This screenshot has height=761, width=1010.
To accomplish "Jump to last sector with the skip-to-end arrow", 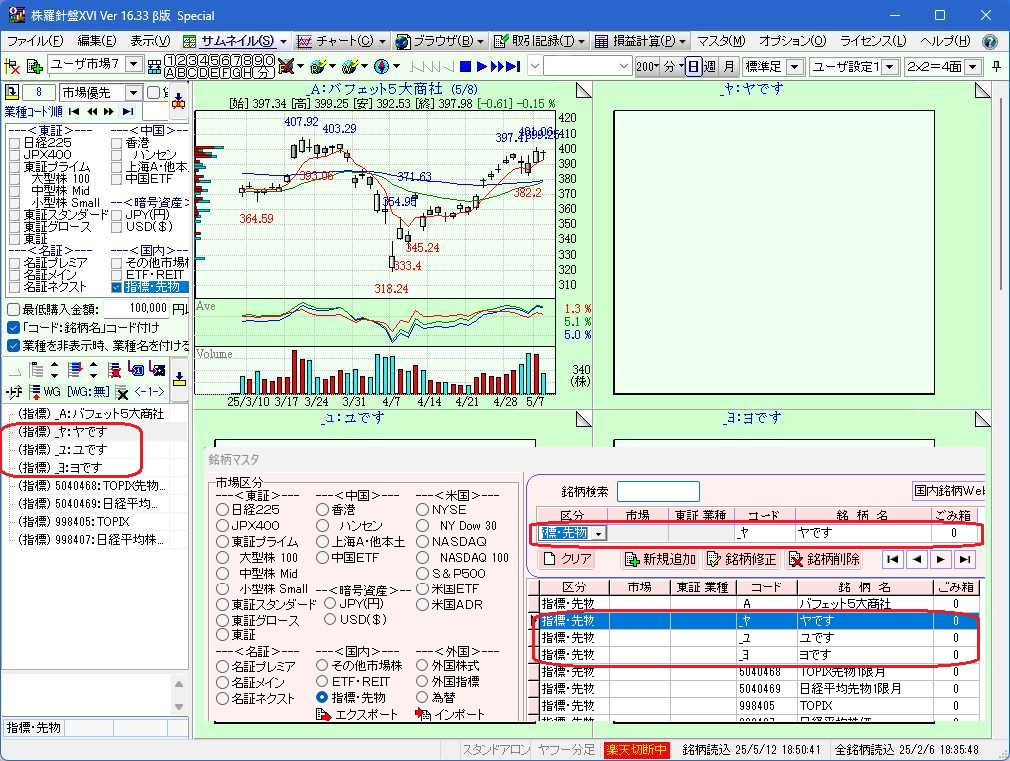I will 128,111.
